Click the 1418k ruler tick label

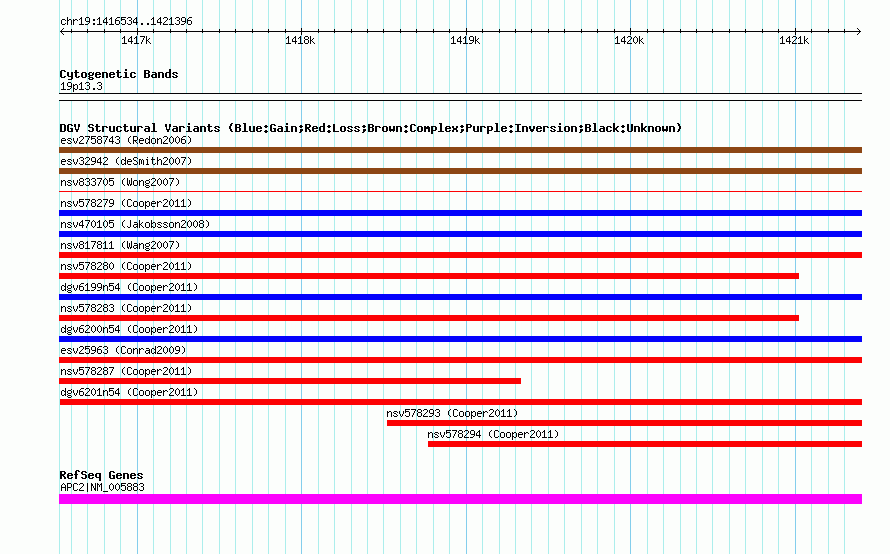300,40
